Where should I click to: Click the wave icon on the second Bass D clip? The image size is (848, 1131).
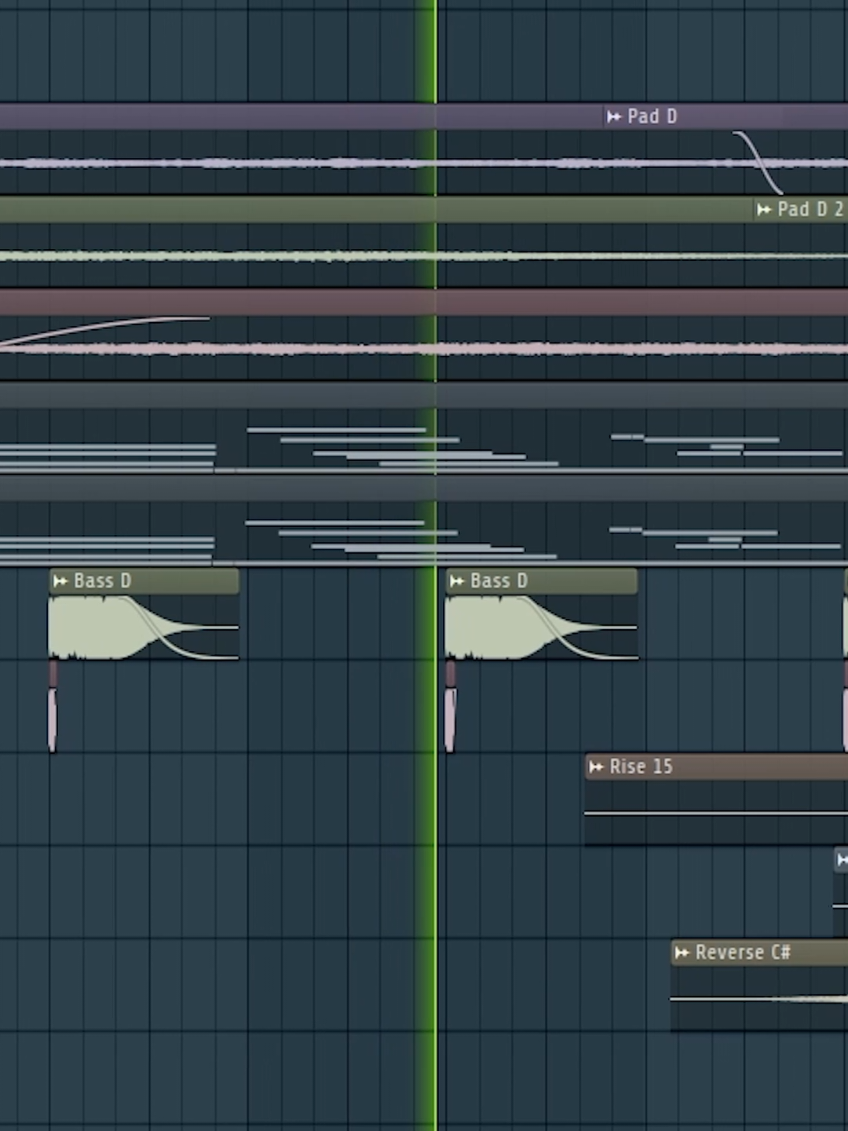coord(459,580)
